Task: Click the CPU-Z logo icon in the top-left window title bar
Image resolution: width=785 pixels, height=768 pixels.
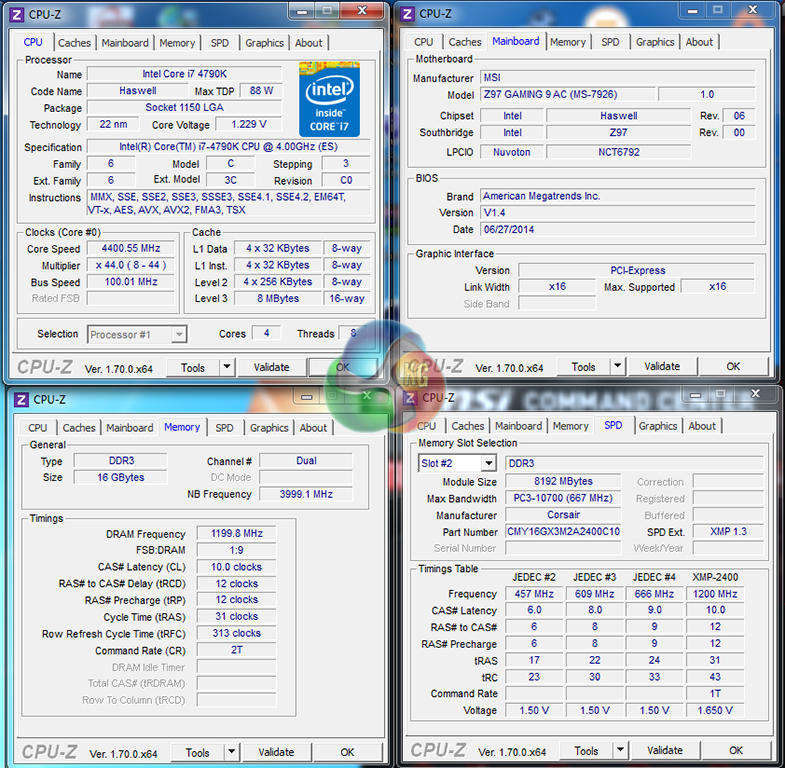Action: coord(17,15)
